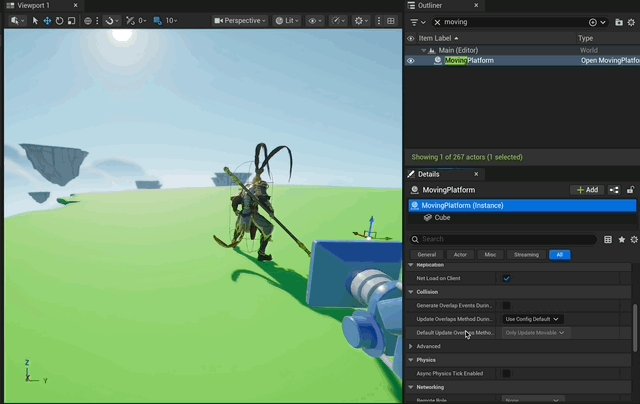Viewport: 640px width, 404px height.
Task: Open the Perspective view mode dropdown
Action: [x=240, y=21]
